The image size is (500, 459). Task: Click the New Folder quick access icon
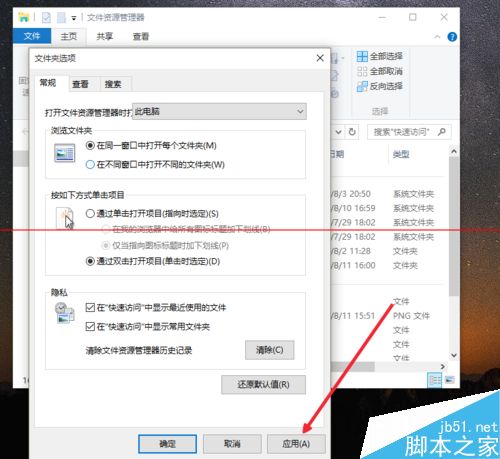coord(61,17)
